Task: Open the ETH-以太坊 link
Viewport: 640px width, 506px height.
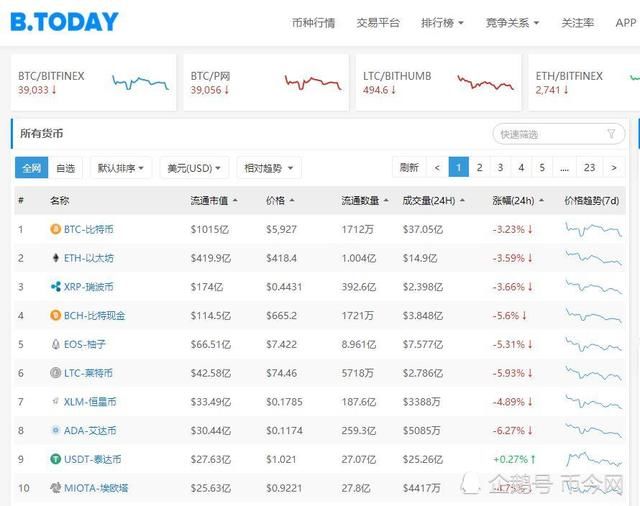Action: (x=89, y=258)
